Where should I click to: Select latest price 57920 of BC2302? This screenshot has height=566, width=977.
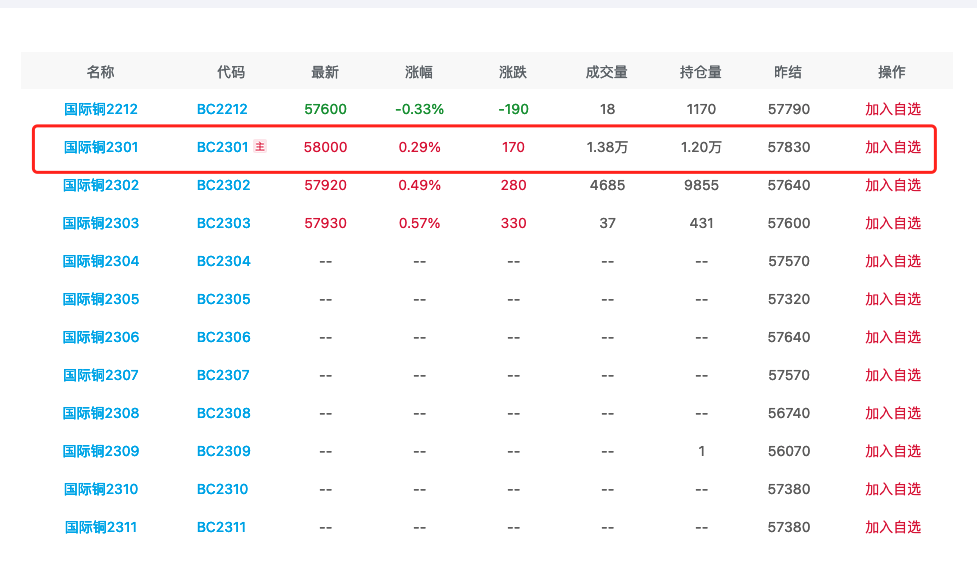325,185
